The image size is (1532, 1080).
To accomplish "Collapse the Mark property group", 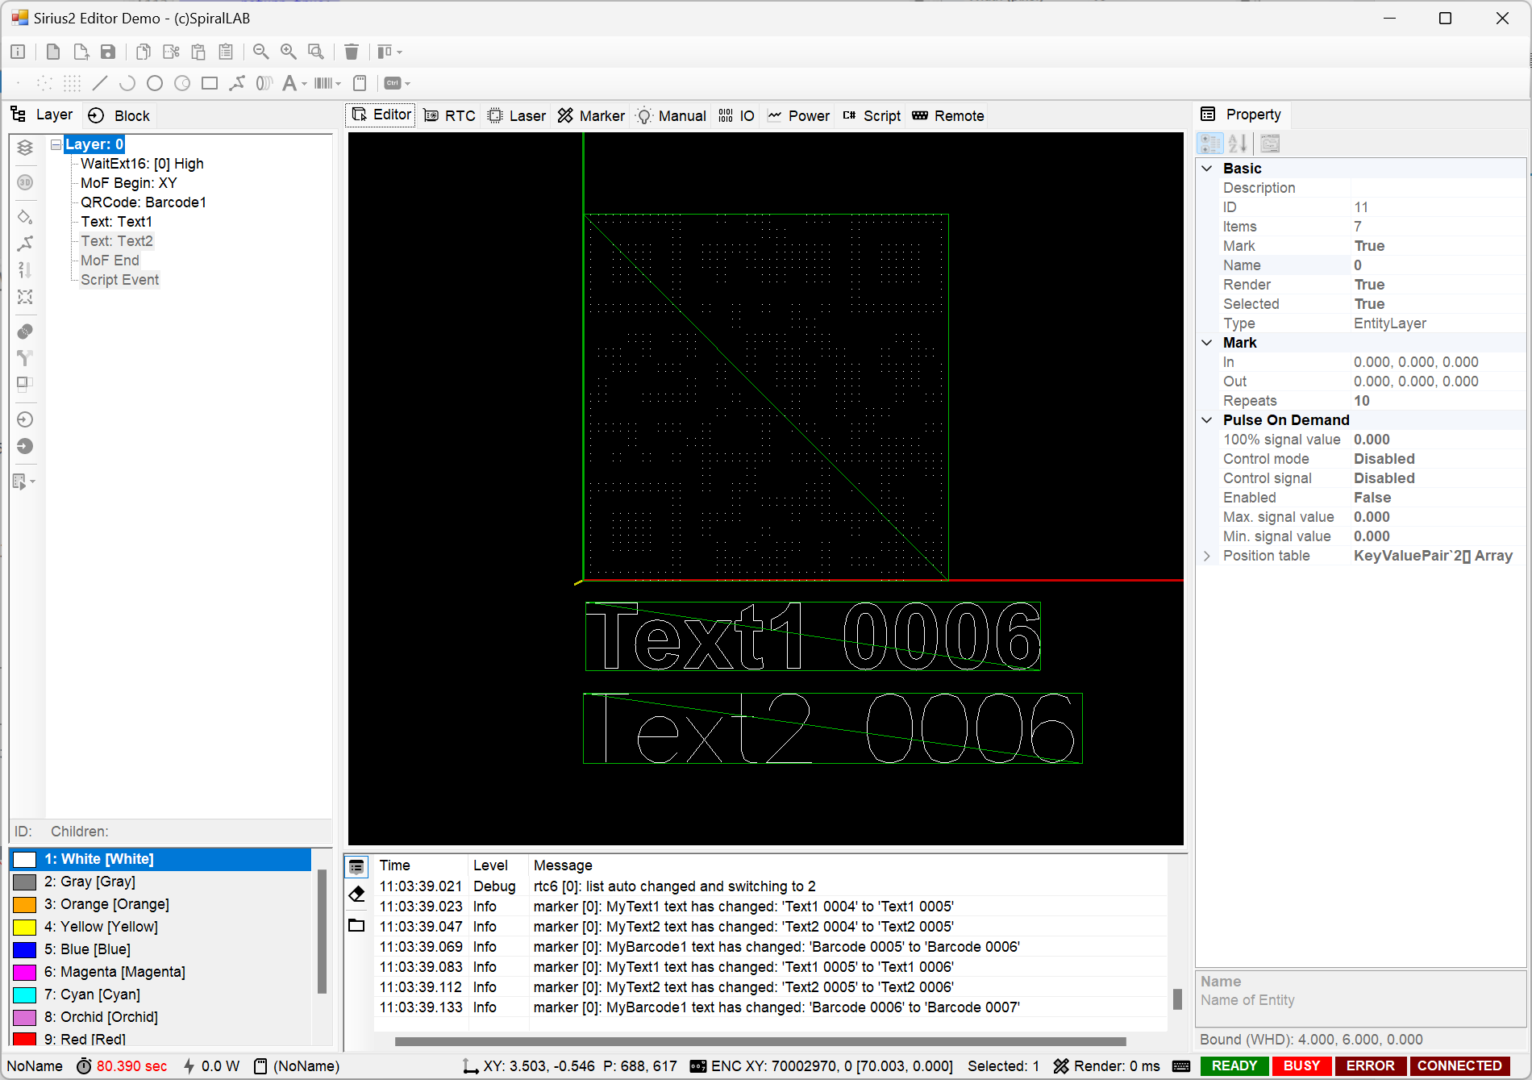I will (x=1207, y=342).
